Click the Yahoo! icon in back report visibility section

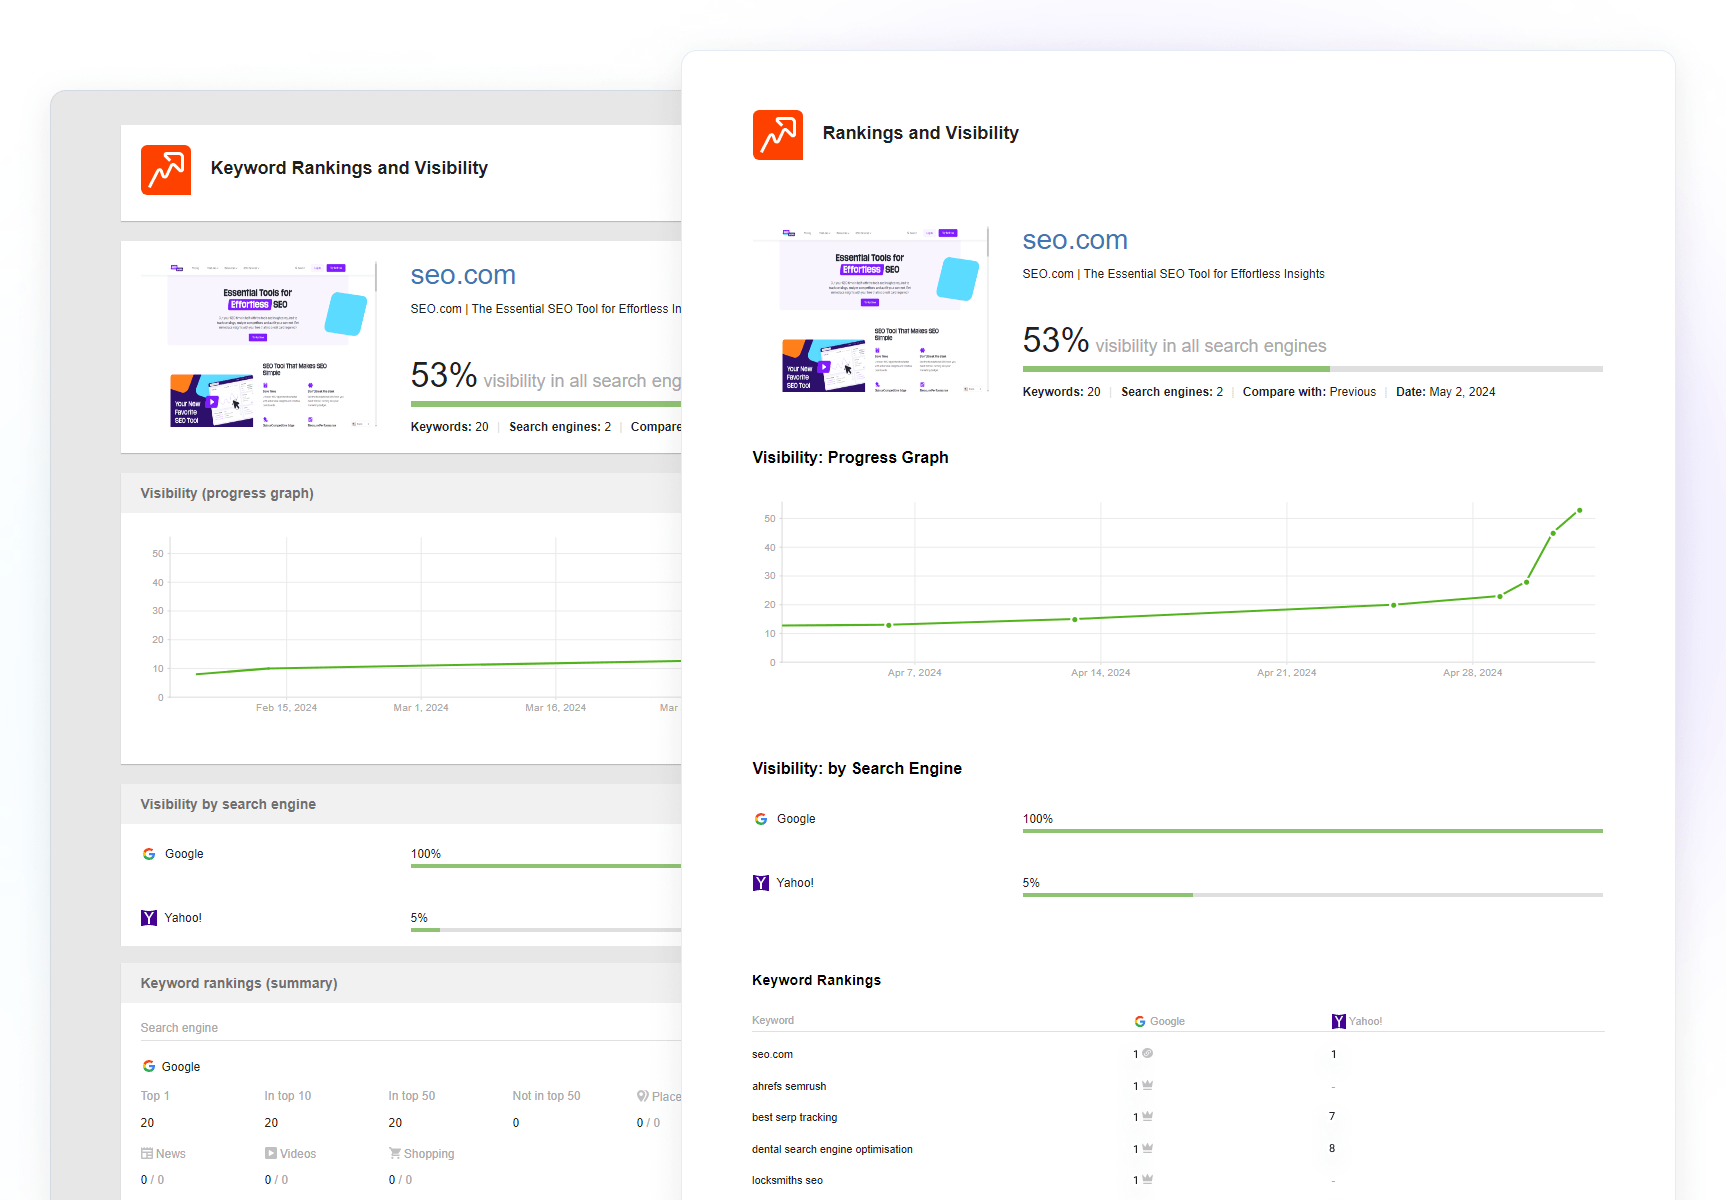tap(149, 918)
